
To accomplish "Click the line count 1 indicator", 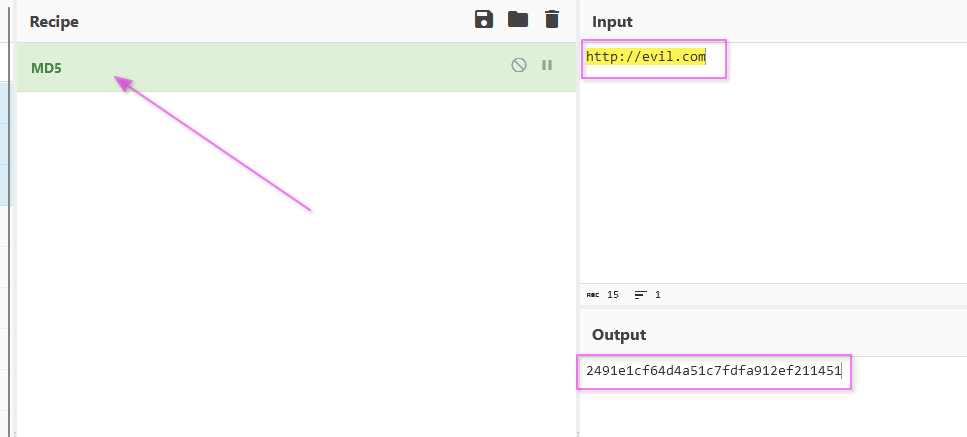I will tap(648, 295).
